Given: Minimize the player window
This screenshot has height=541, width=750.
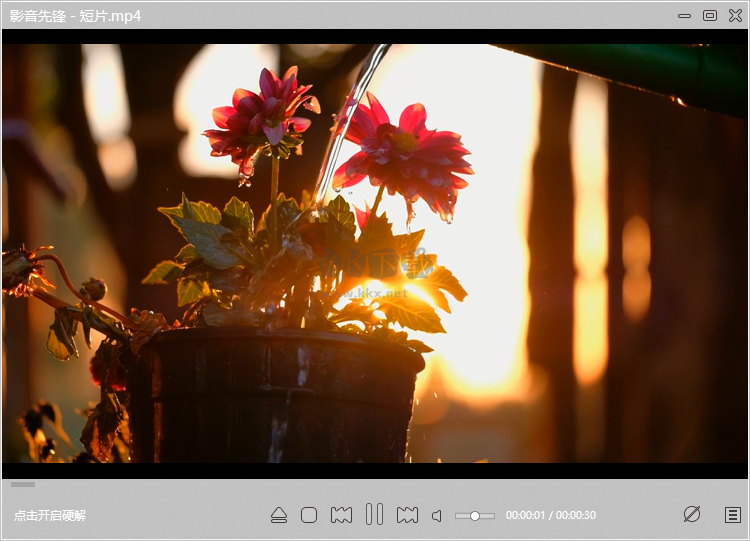Looking at the screenshot, I should [684, 16].
